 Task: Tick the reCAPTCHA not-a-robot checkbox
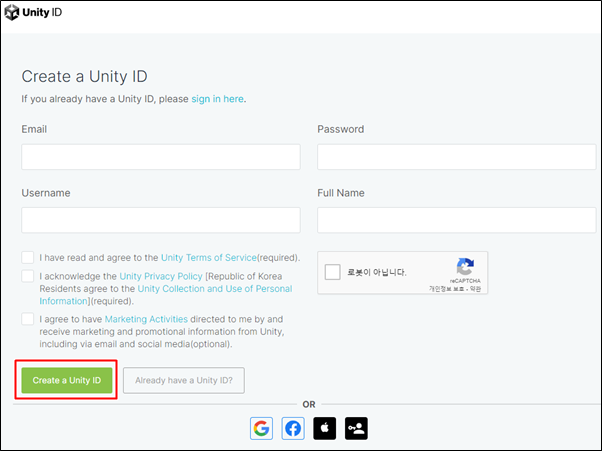[x=332, y=272]
